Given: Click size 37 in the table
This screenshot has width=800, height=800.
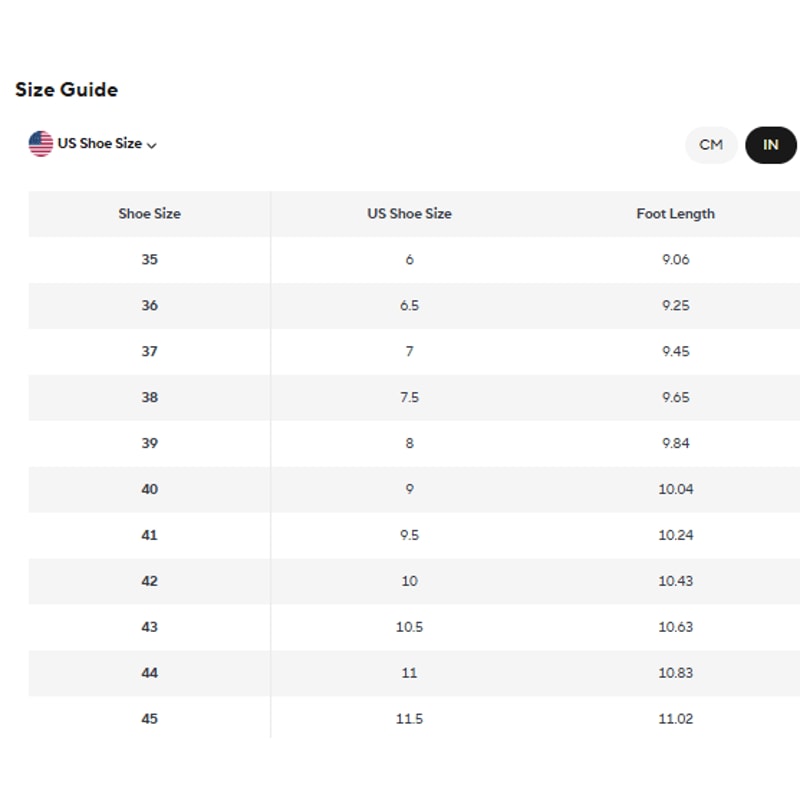Looking at the screenshot, I should (149, 352).
